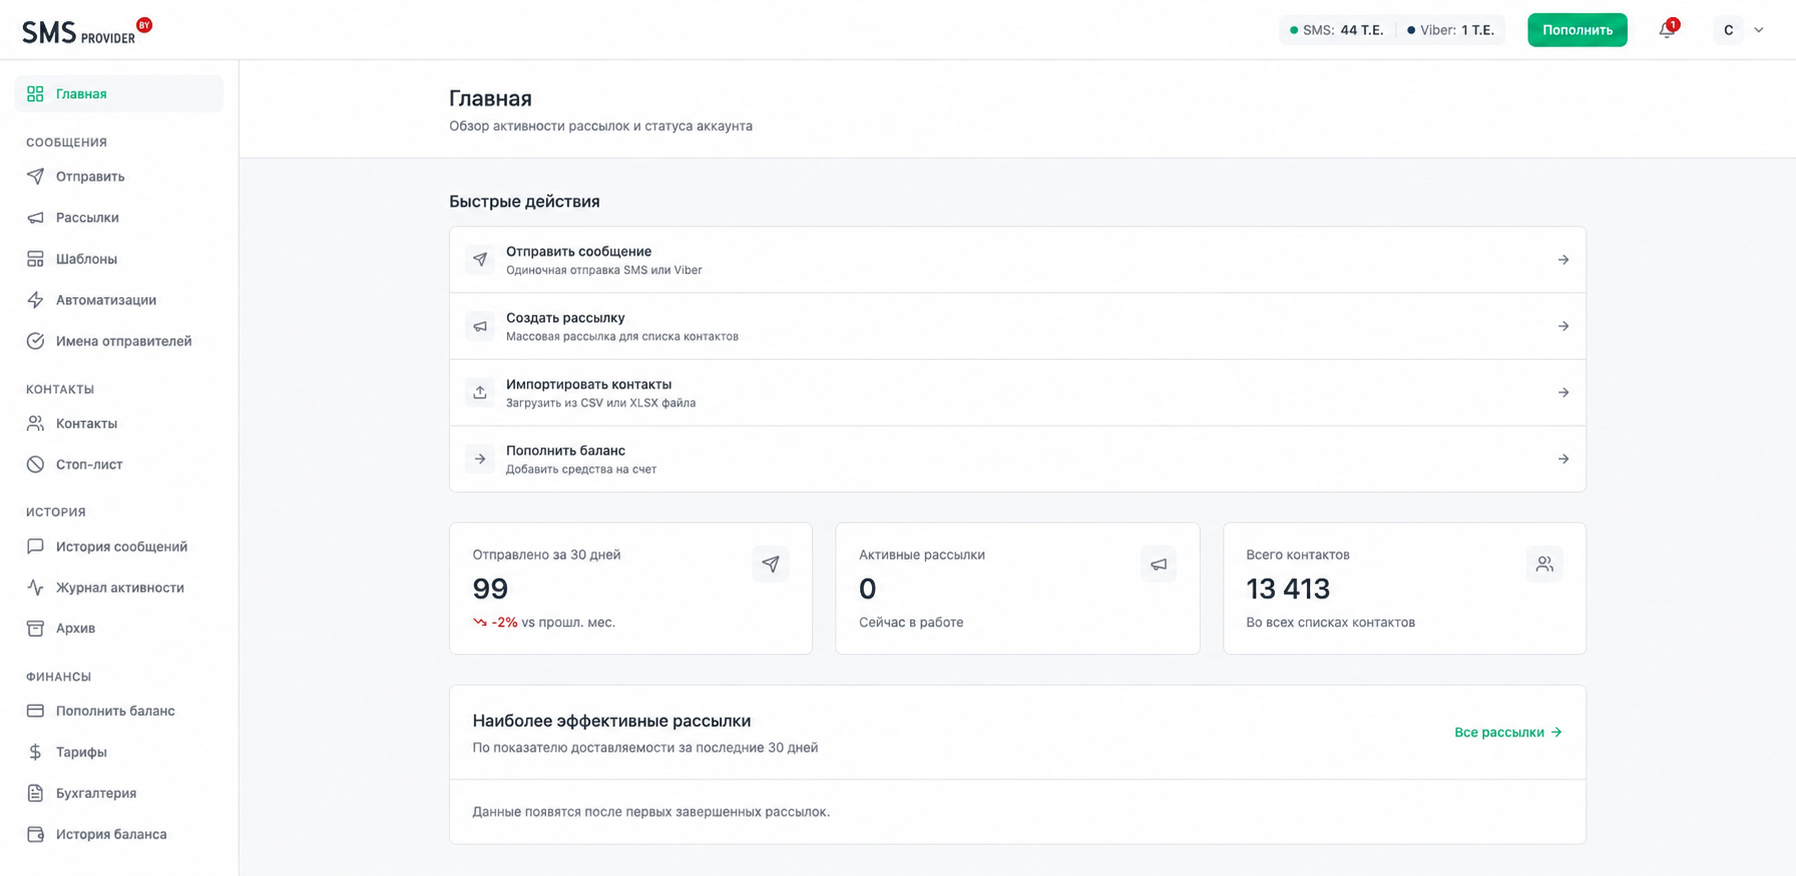Click the green Пополнить button
This screenshot has height=876, width=1796.
1577,30
